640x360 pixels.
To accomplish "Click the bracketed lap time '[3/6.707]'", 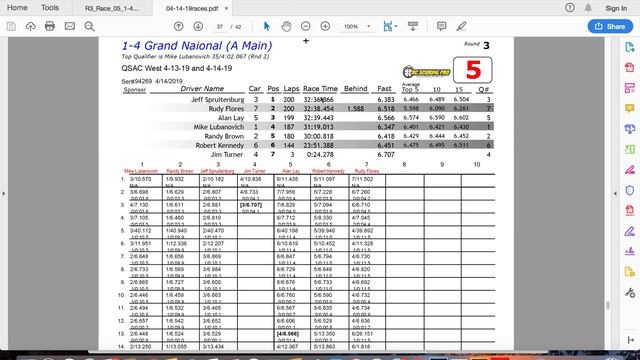I will pyautogui.click(x=251, y=205).
